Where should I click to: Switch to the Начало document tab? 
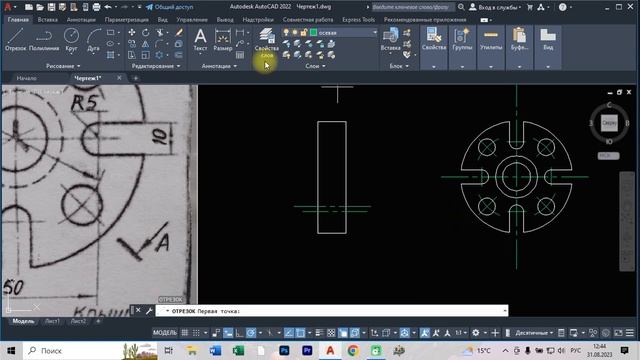point(27,78)
